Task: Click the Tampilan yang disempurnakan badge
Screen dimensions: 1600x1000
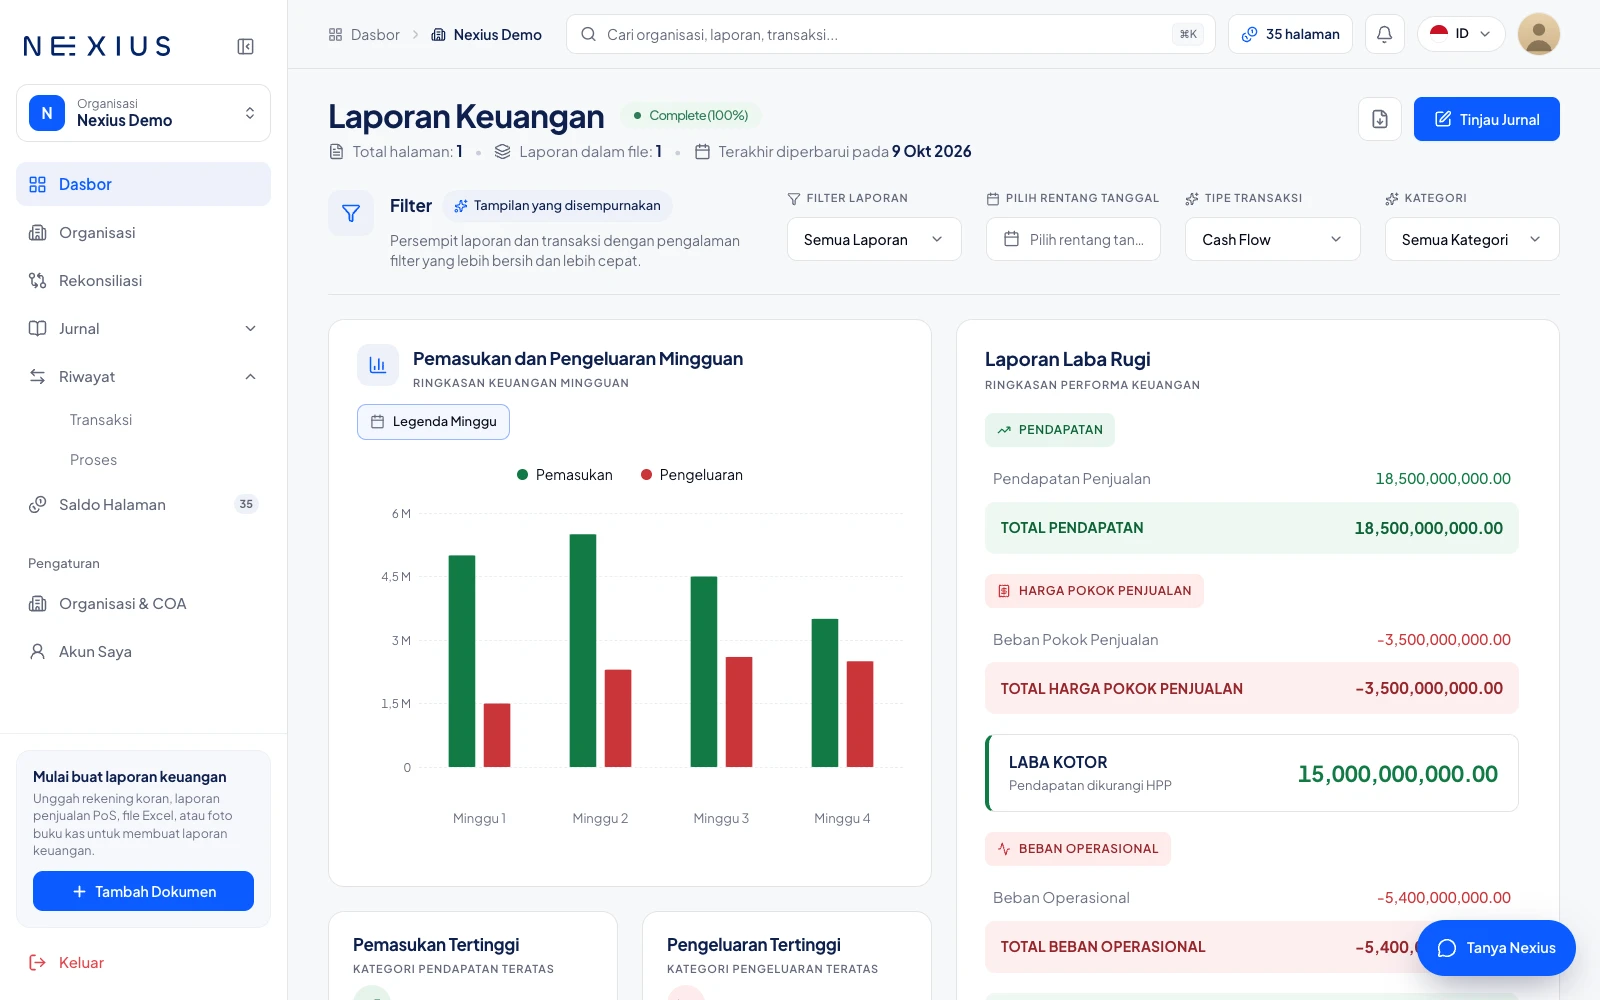Action: point(557,206)
